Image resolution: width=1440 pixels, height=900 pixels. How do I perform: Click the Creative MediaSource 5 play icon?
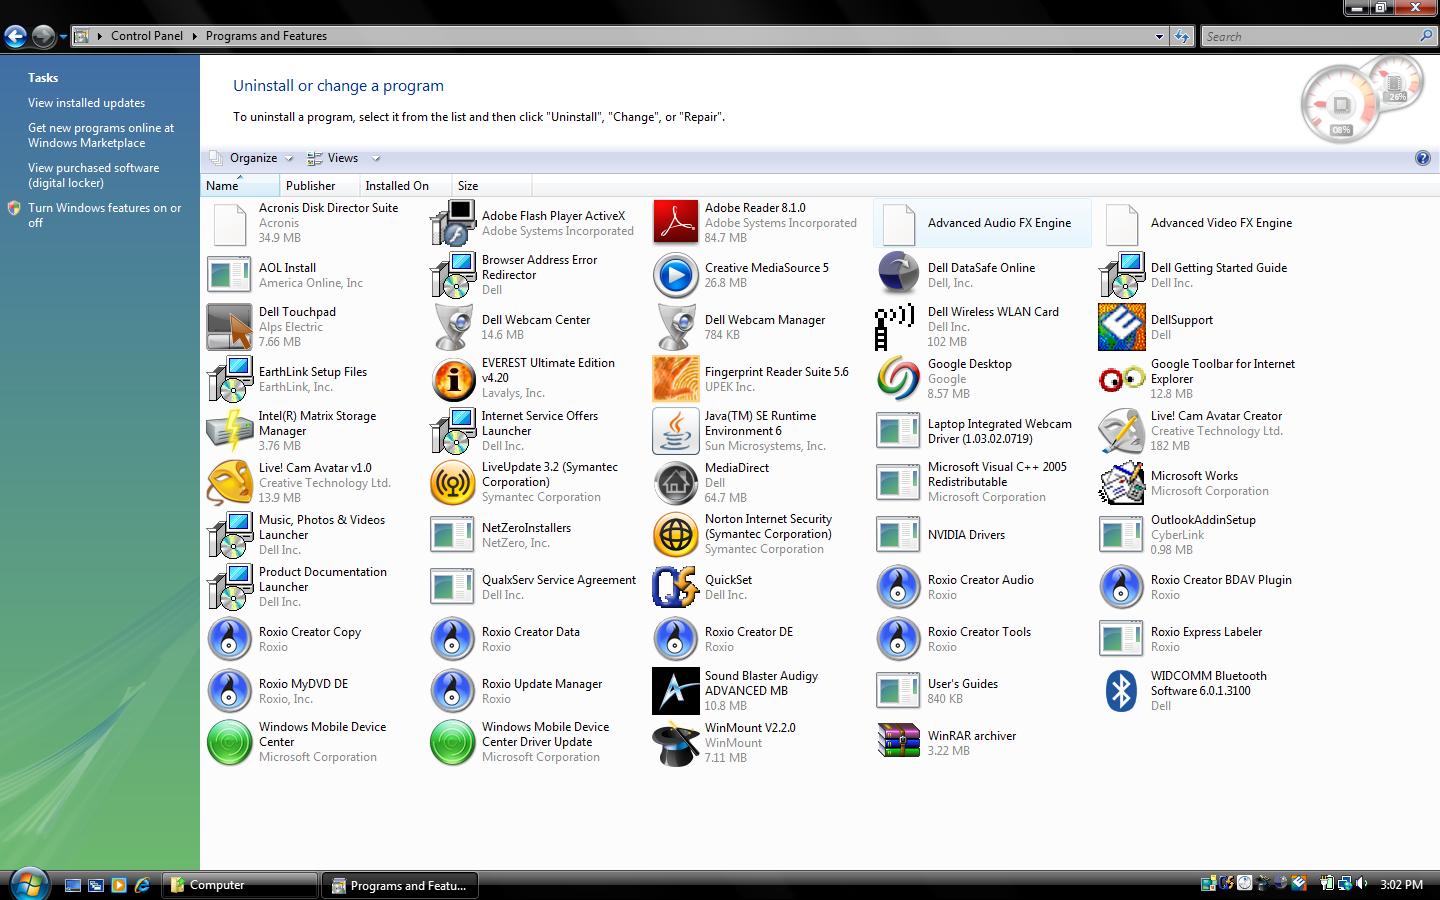click(x=675, y=275)
